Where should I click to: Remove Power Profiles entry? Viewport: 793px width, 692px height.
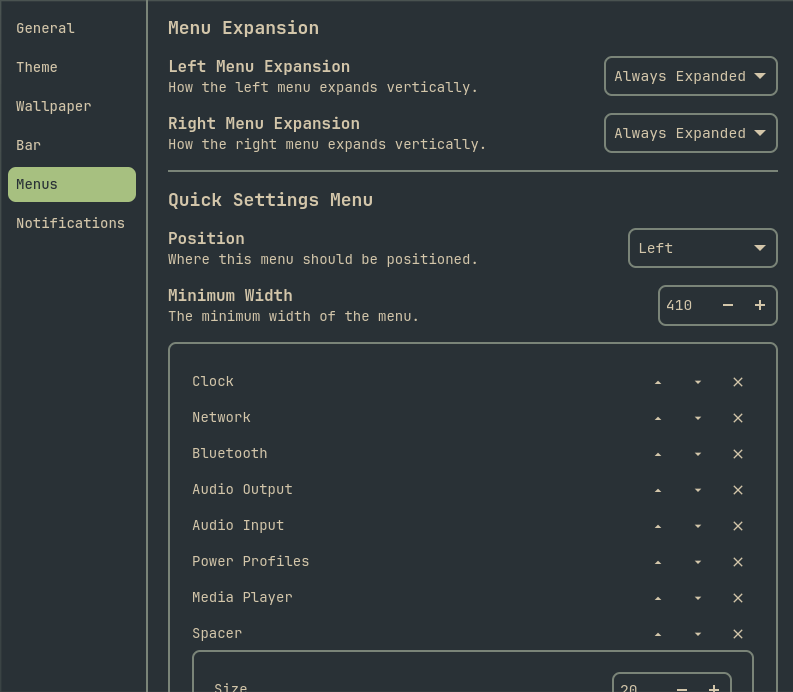738,562
